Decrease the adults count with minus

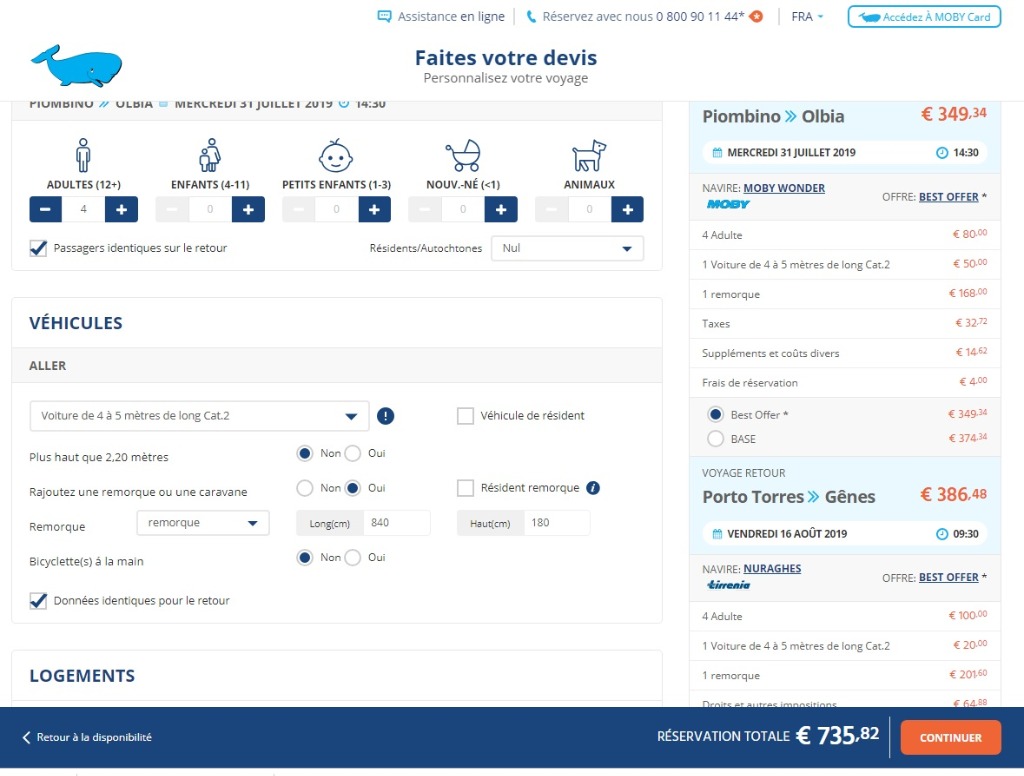coord(46,209)
